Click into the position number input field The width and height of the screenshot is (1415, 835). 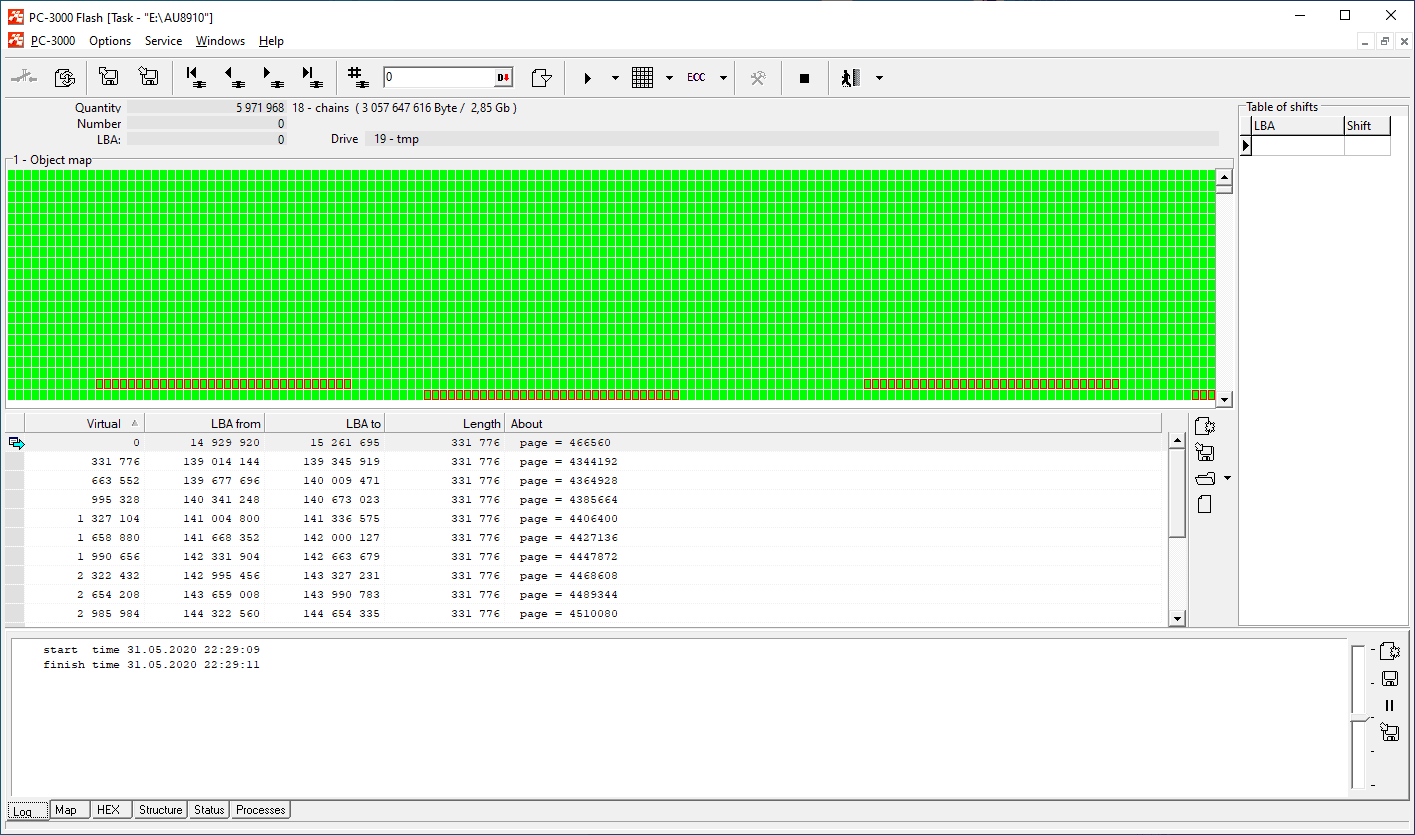(439, 78)
